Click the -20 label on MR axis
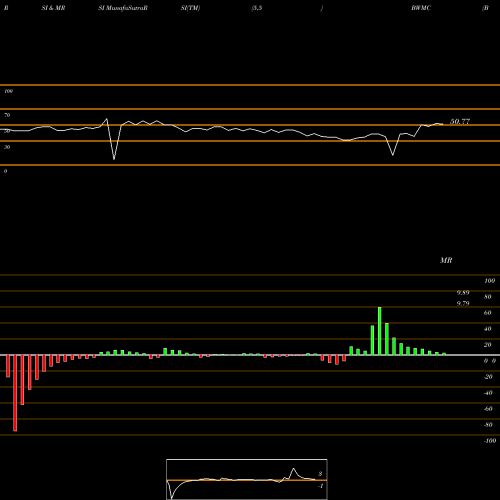The image size is (500, 500). (488, 377)
